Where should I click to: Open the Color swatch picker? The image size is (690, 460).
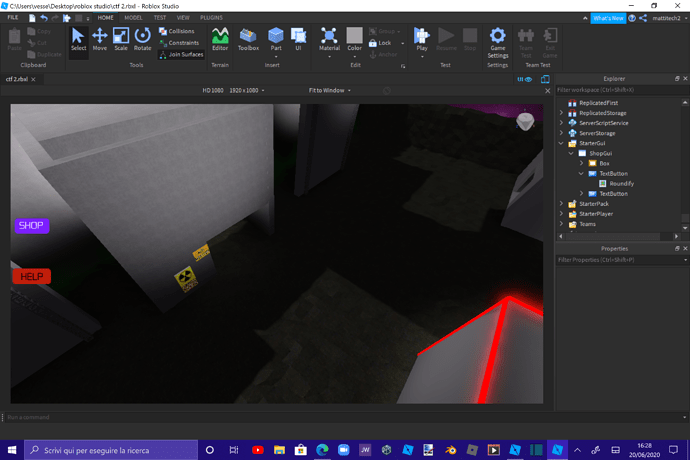(354, 36)
